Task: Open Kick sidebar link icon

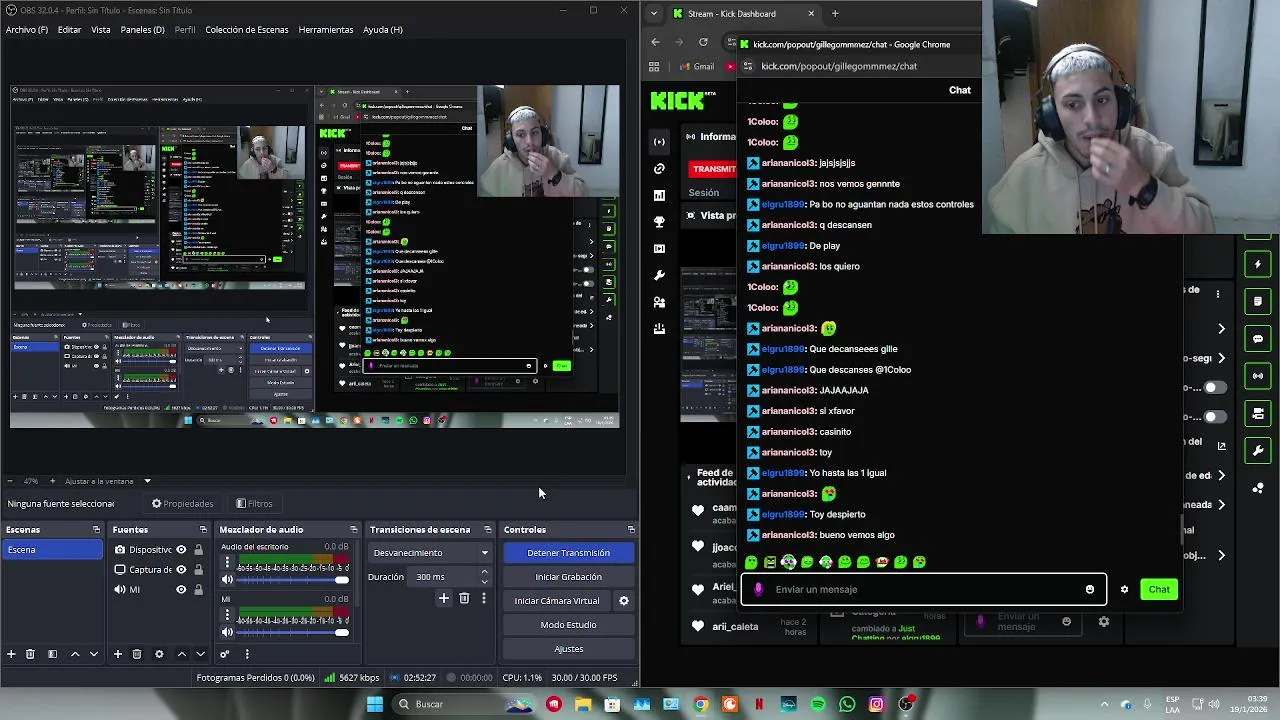Action: [659, 168]
